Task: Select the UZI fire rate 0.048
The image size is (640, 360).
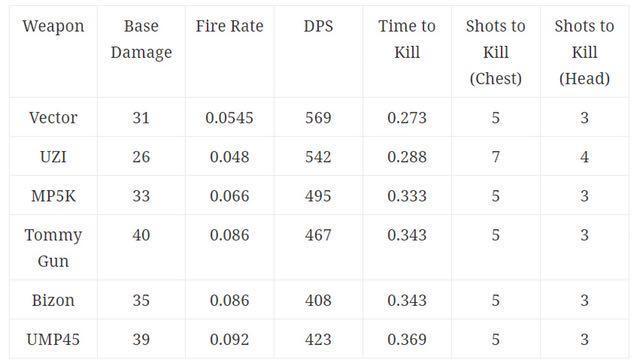Action: (229, 157)
